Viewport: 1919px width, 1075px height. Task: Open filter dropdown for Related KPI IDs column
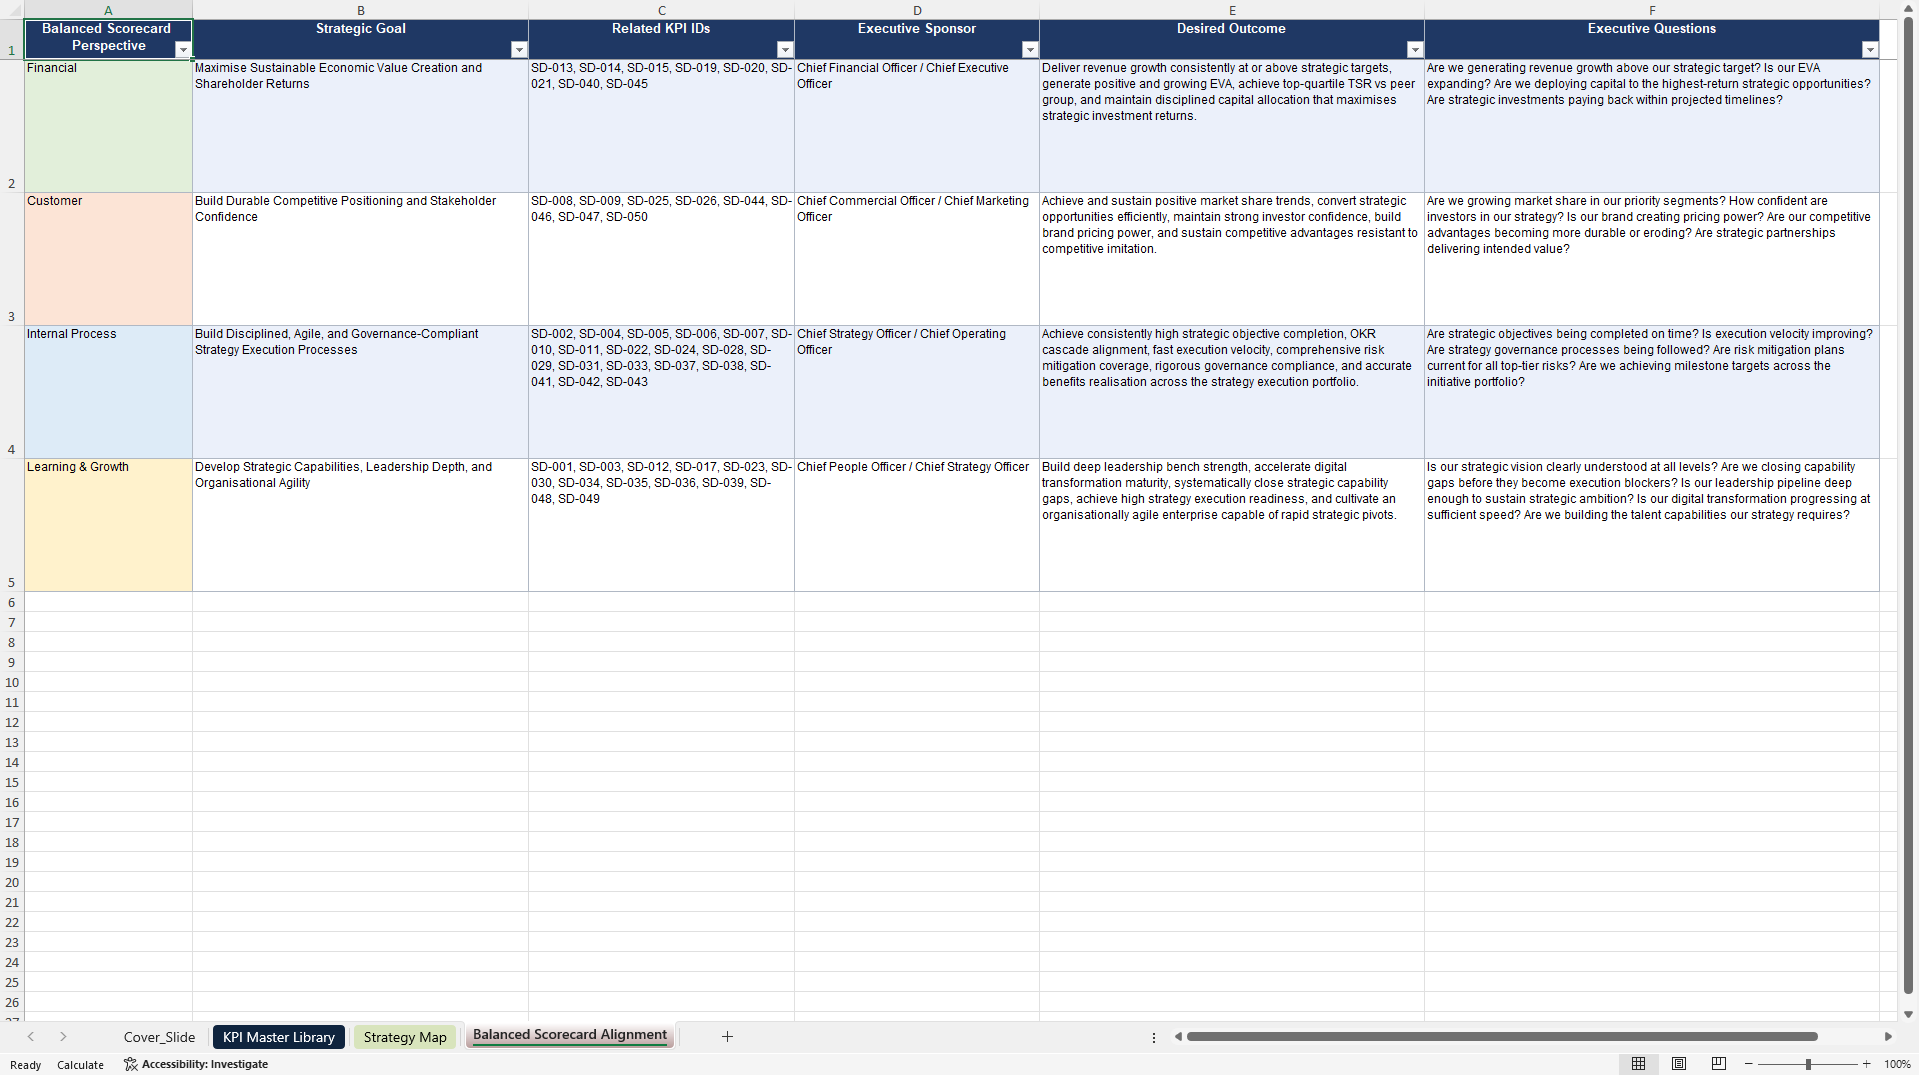click(x=785, y=50)
